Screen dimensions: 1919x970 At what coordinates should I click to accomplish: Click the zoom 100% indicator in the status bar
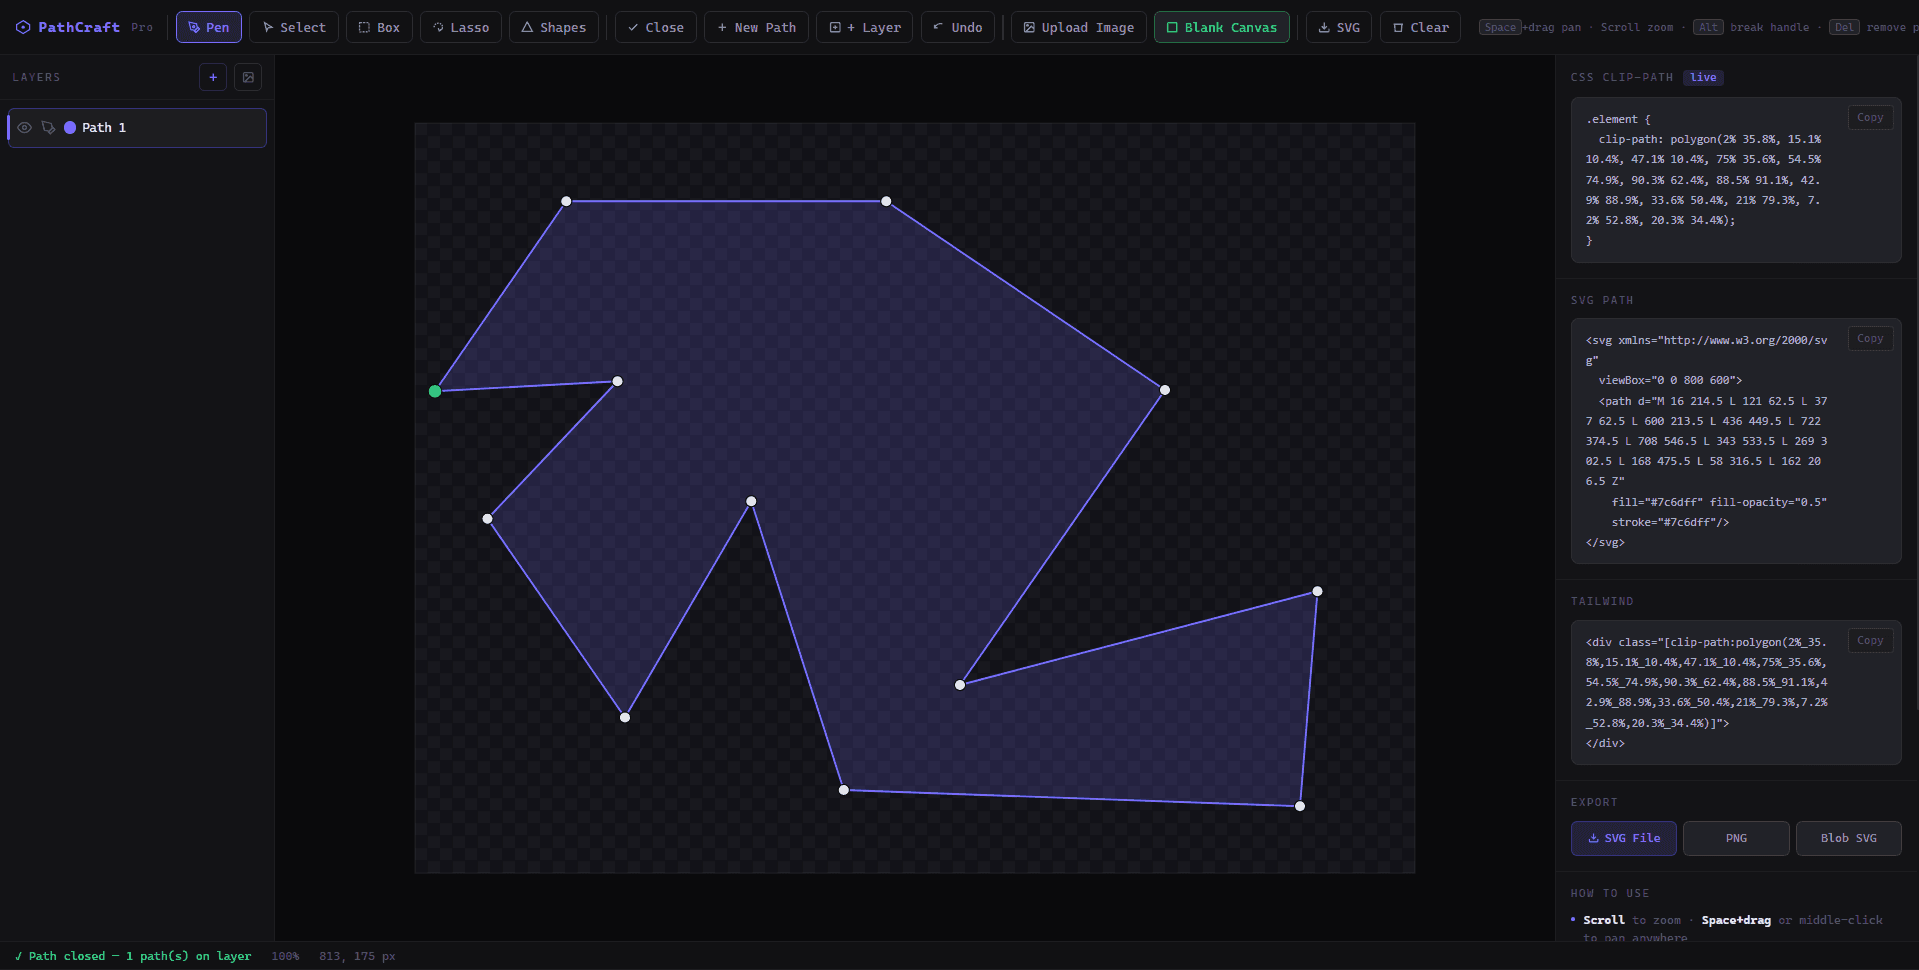[285, 956]
